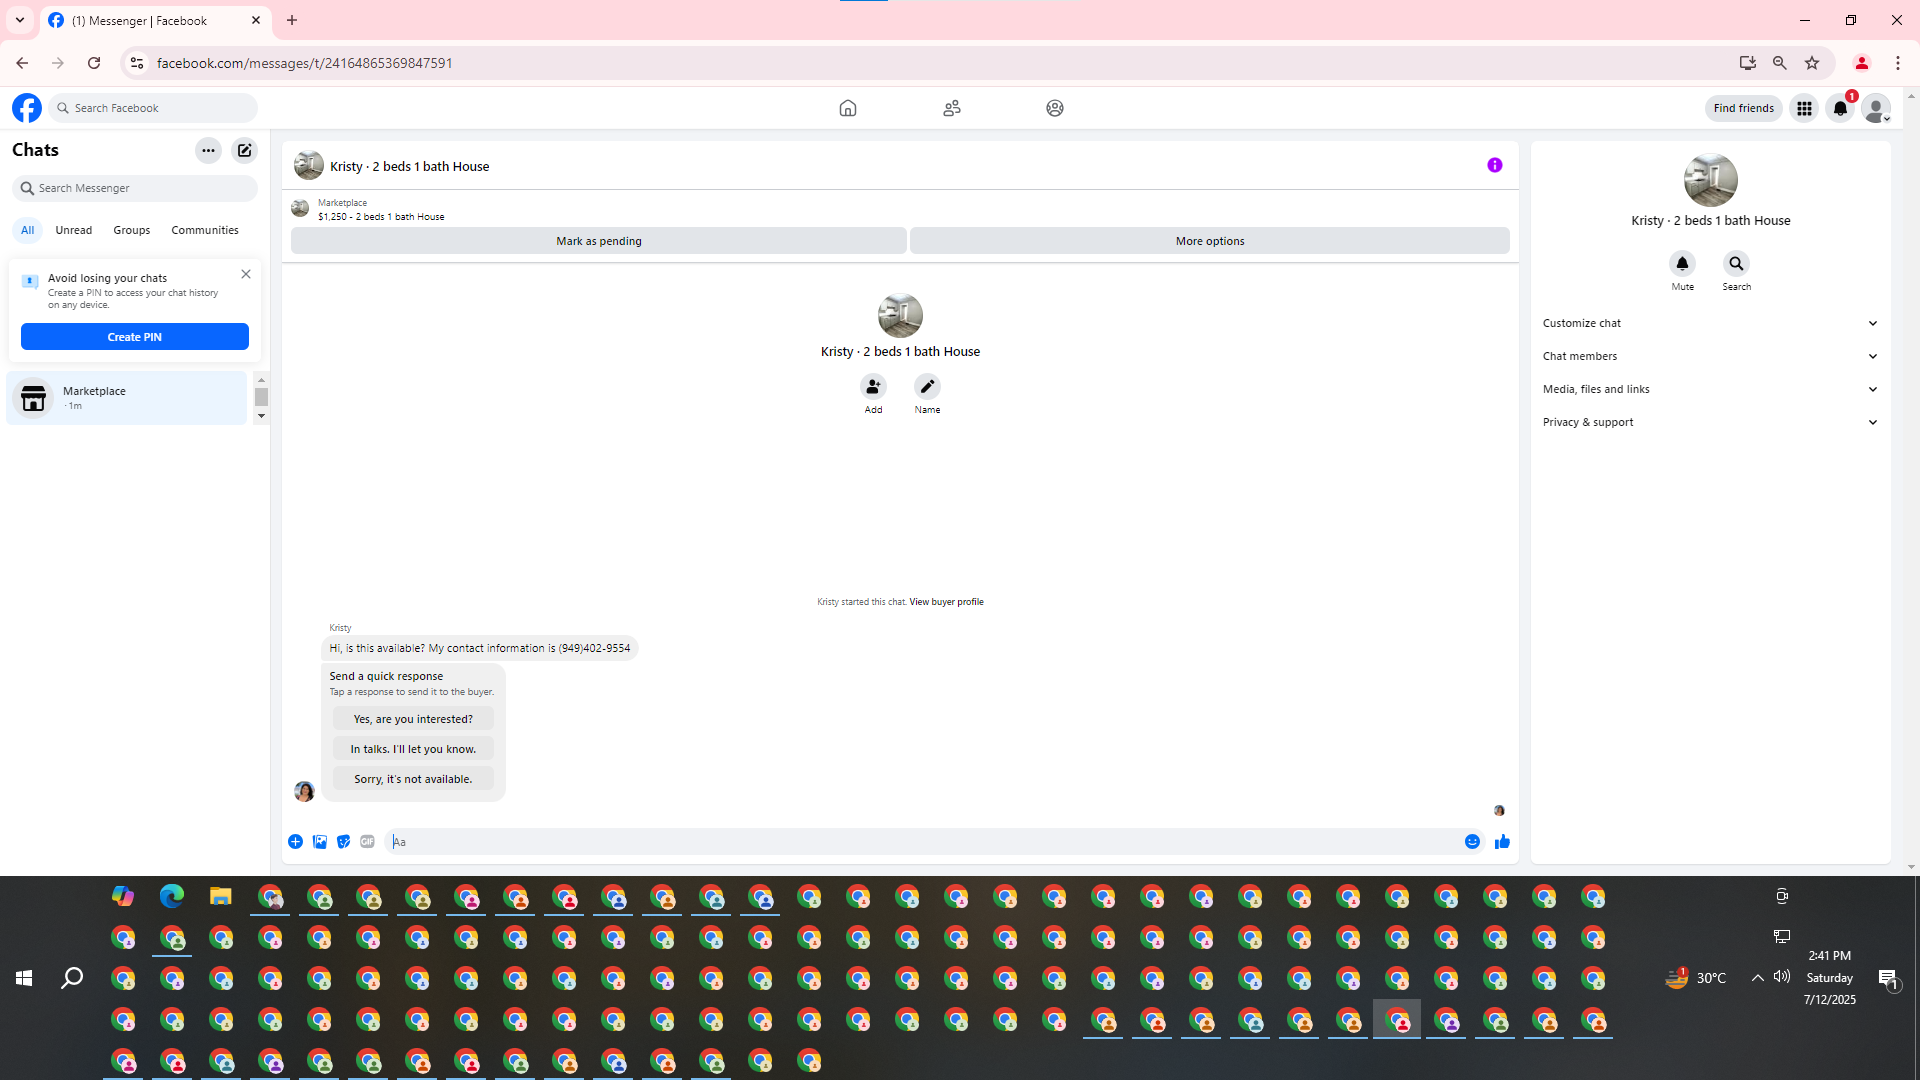
Task: Dismiss the Avoid losing your chats card
Action: pos(246,274)
